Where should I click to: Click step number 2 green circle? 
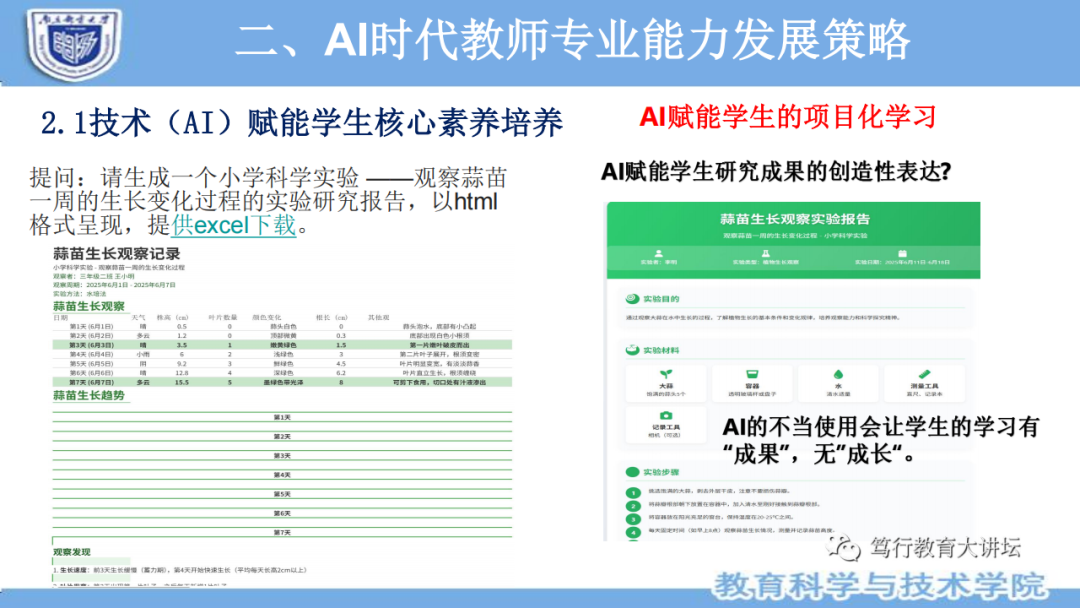[x=633, y=506]
